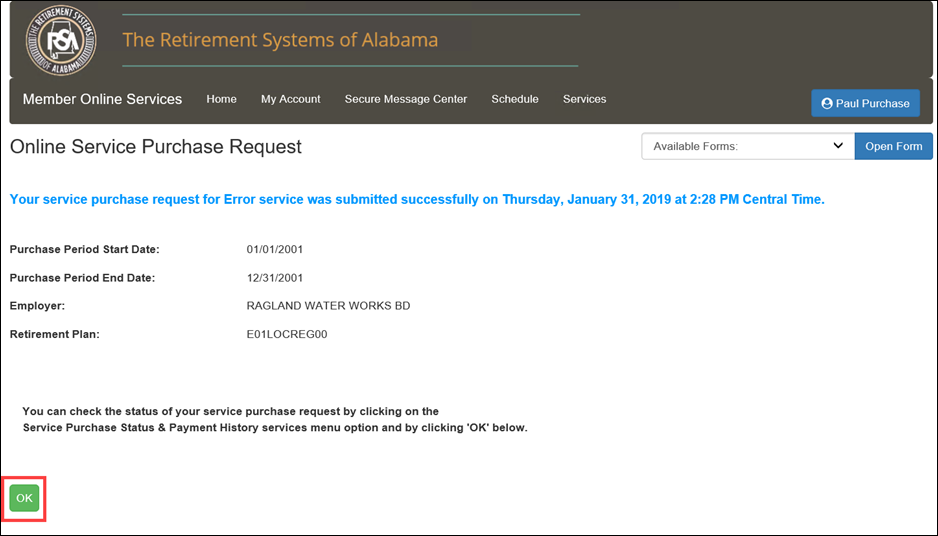Go to the Home page
The height and width of the screenshot is (536, 938).
pyautogui.click(x=221, y=99)
